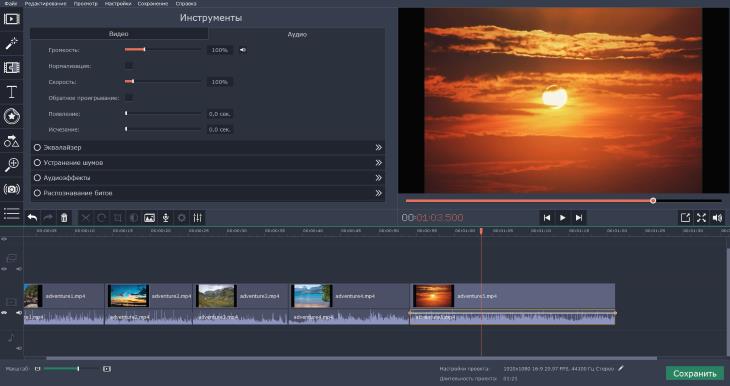730x386 pixels.
Task: Open the Filters magic wand panel
Action: pyautogui.click(x=11, y=43)
